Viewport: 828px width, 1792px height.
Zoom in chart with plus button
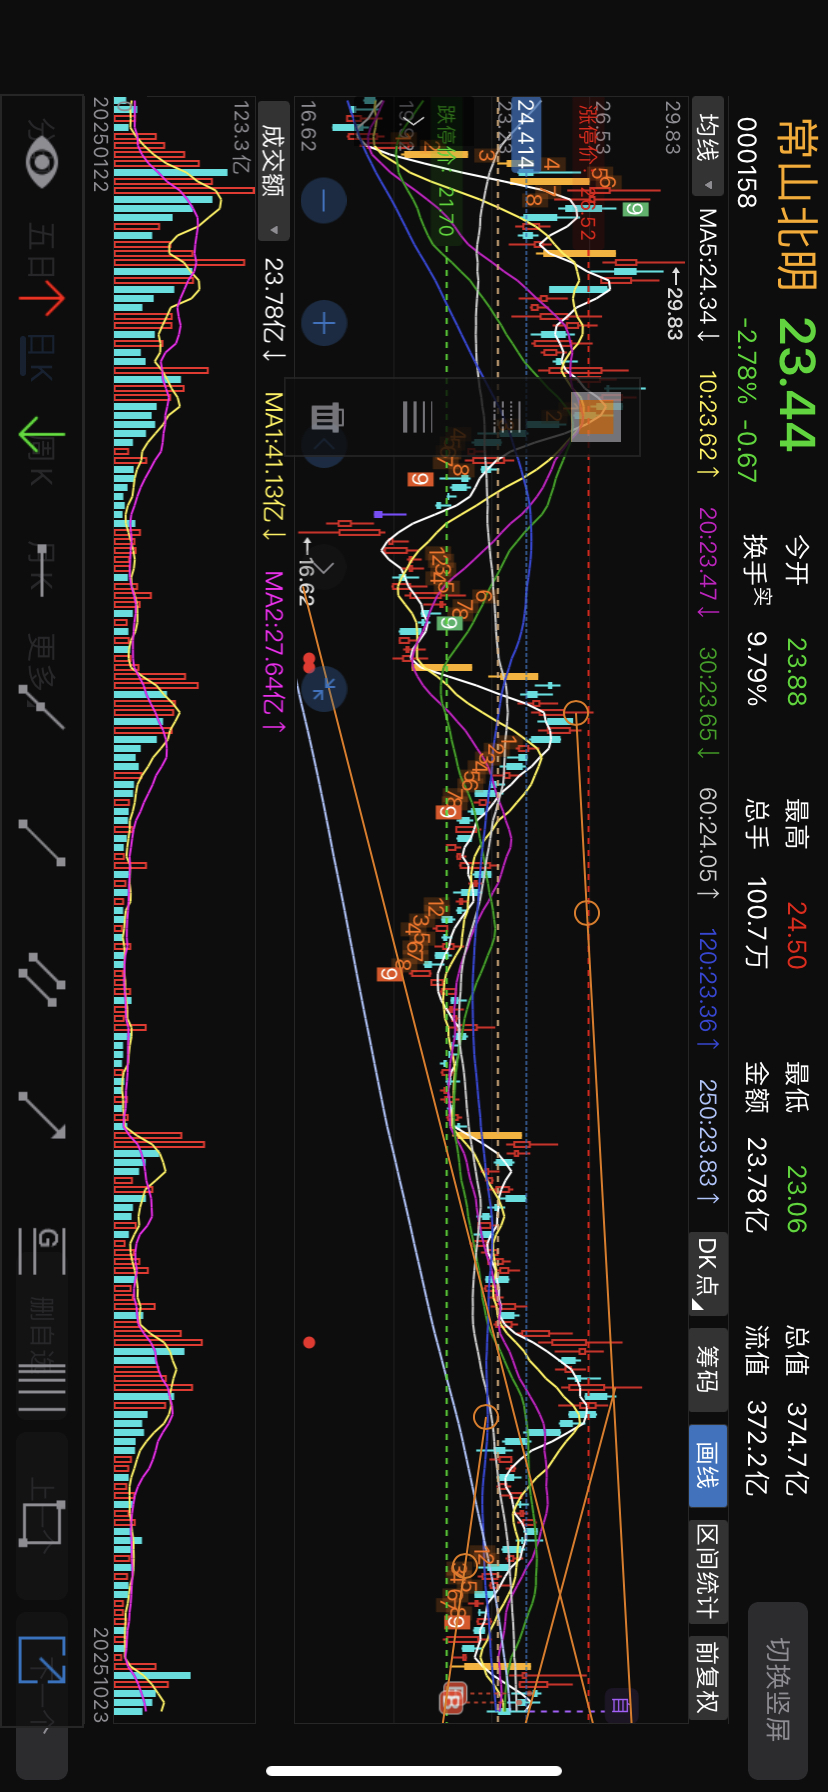coord(323,323)
